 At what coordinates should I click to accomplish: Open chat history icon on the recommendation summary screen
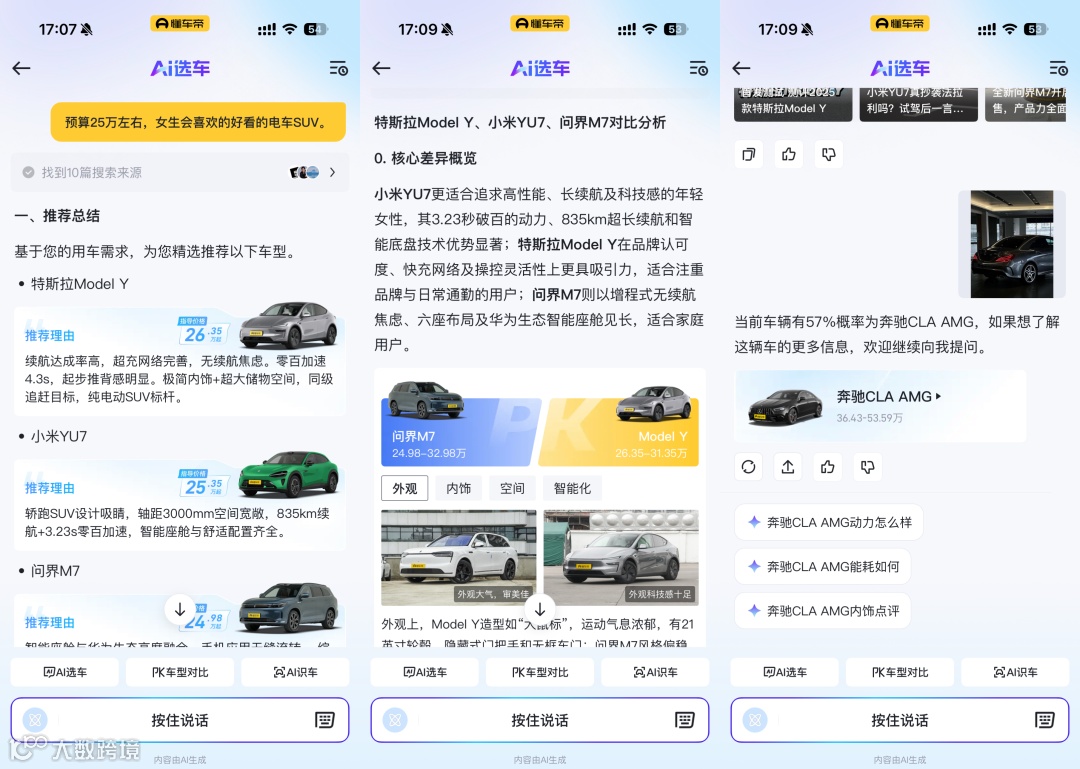[x=338, y=68]
